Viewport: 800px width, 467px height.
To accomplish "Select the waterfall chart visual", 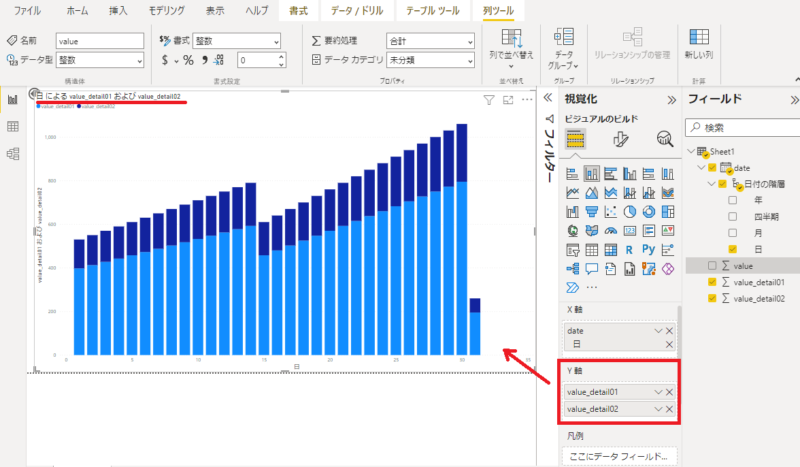I will (572, 212).
